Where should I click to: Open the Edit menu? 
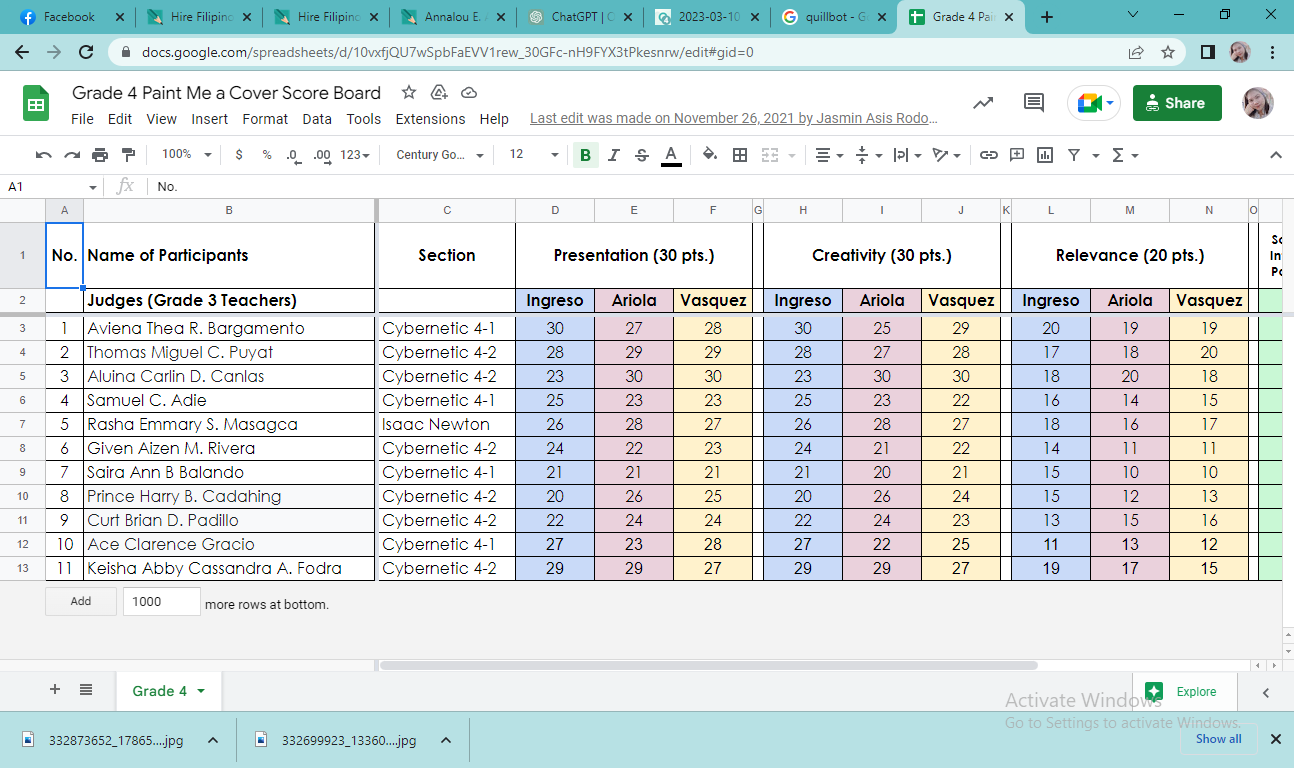(x=120, y=118)
